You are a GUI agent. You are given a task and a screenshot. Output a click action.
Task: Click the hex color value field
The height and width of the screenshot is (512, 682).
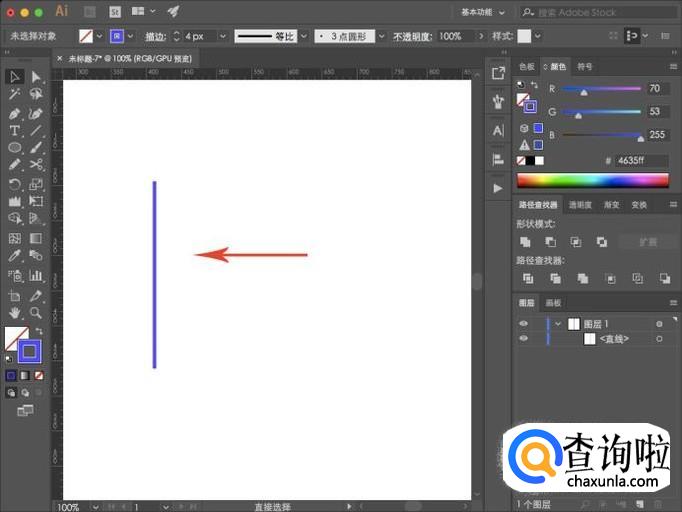[640, 160]
